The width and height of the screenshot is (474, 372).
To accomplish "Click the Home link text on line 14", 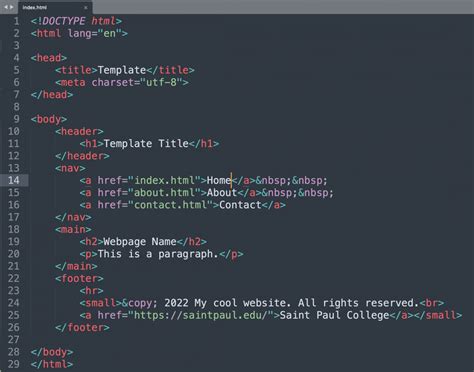I will pos(219,181).
